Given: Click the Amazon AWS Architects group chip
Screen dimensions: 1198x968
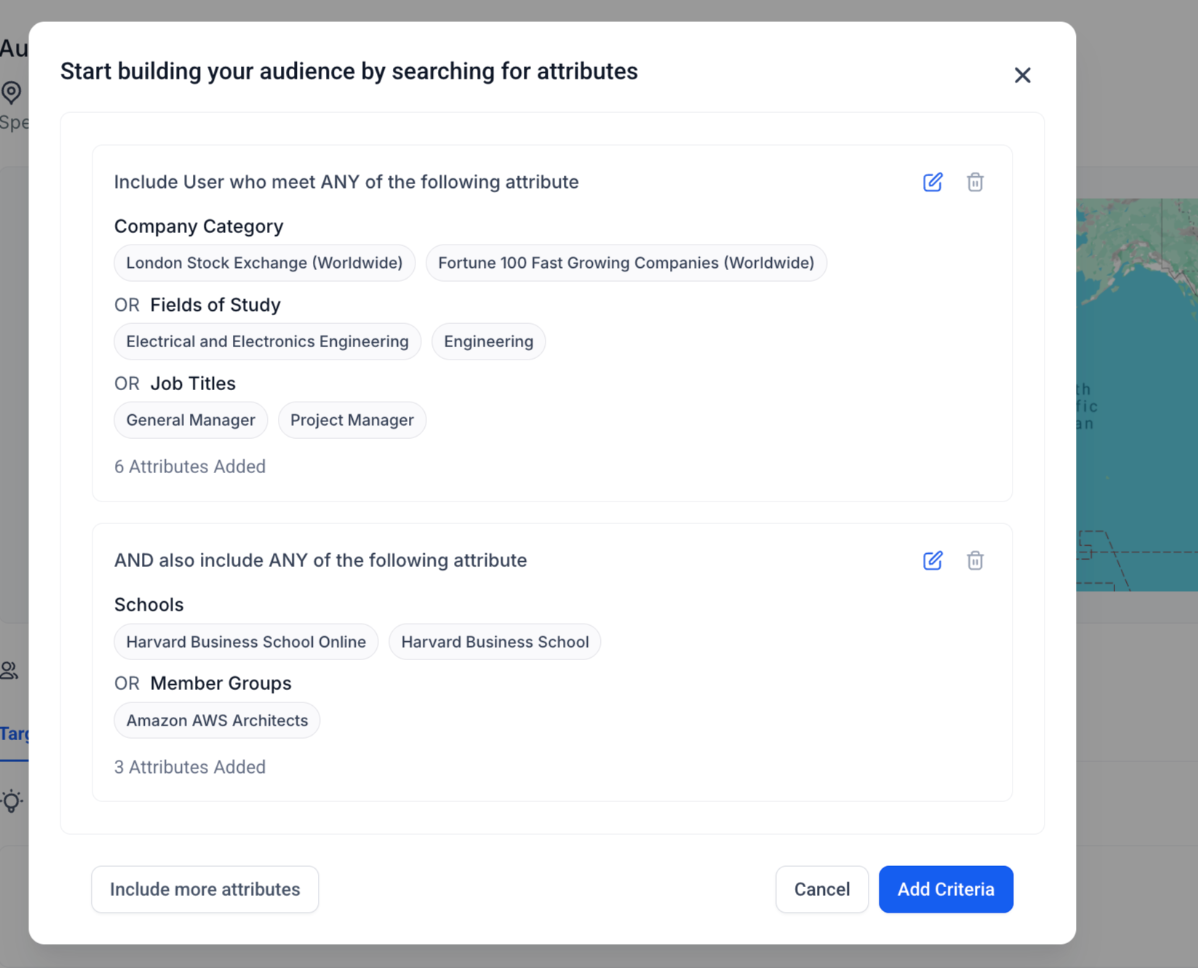Looking at the screenshot, I should tap(217, 720).
